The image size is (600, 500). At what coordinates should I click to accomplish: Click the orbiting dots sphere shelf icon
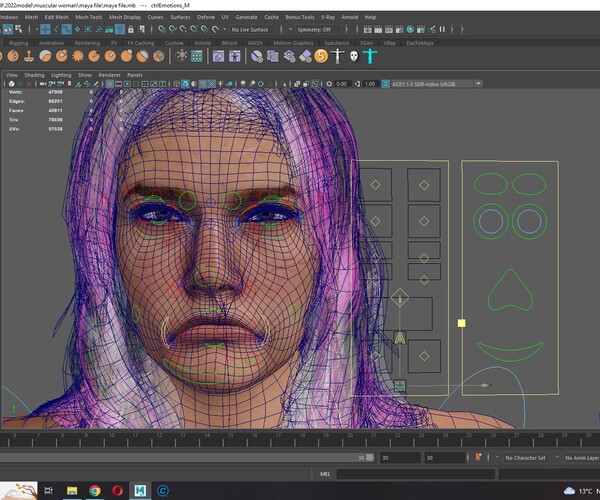181,56
